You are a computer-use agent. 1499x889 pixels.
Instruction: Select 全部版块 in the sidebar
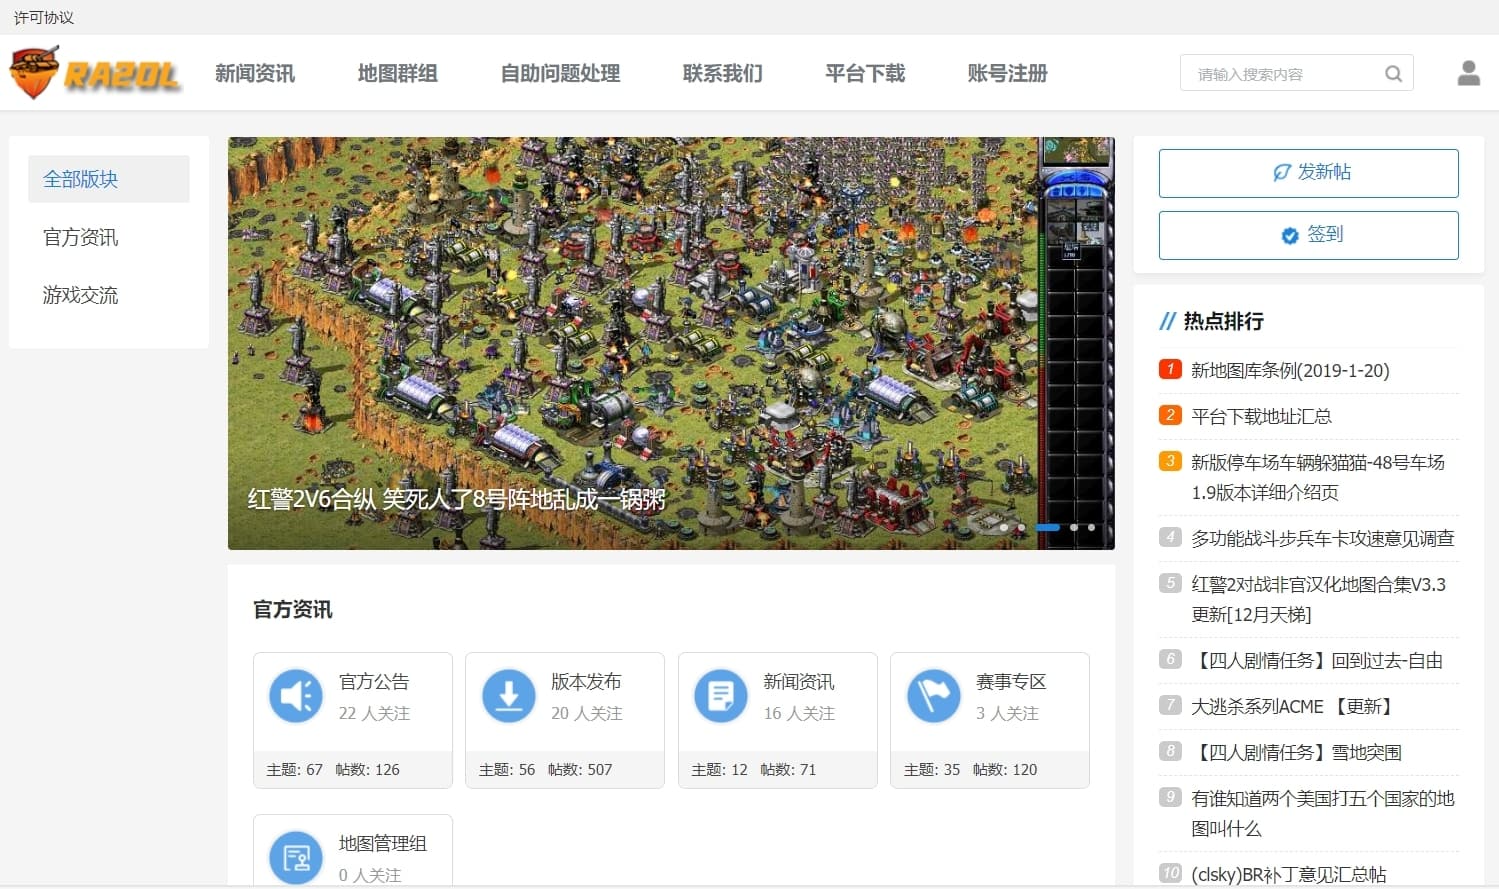(109, 179)
